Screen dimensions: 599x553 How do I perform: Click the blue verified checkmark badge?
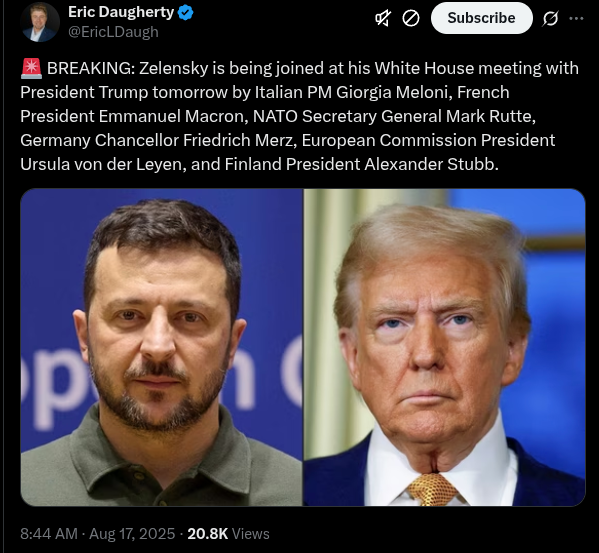186,13
